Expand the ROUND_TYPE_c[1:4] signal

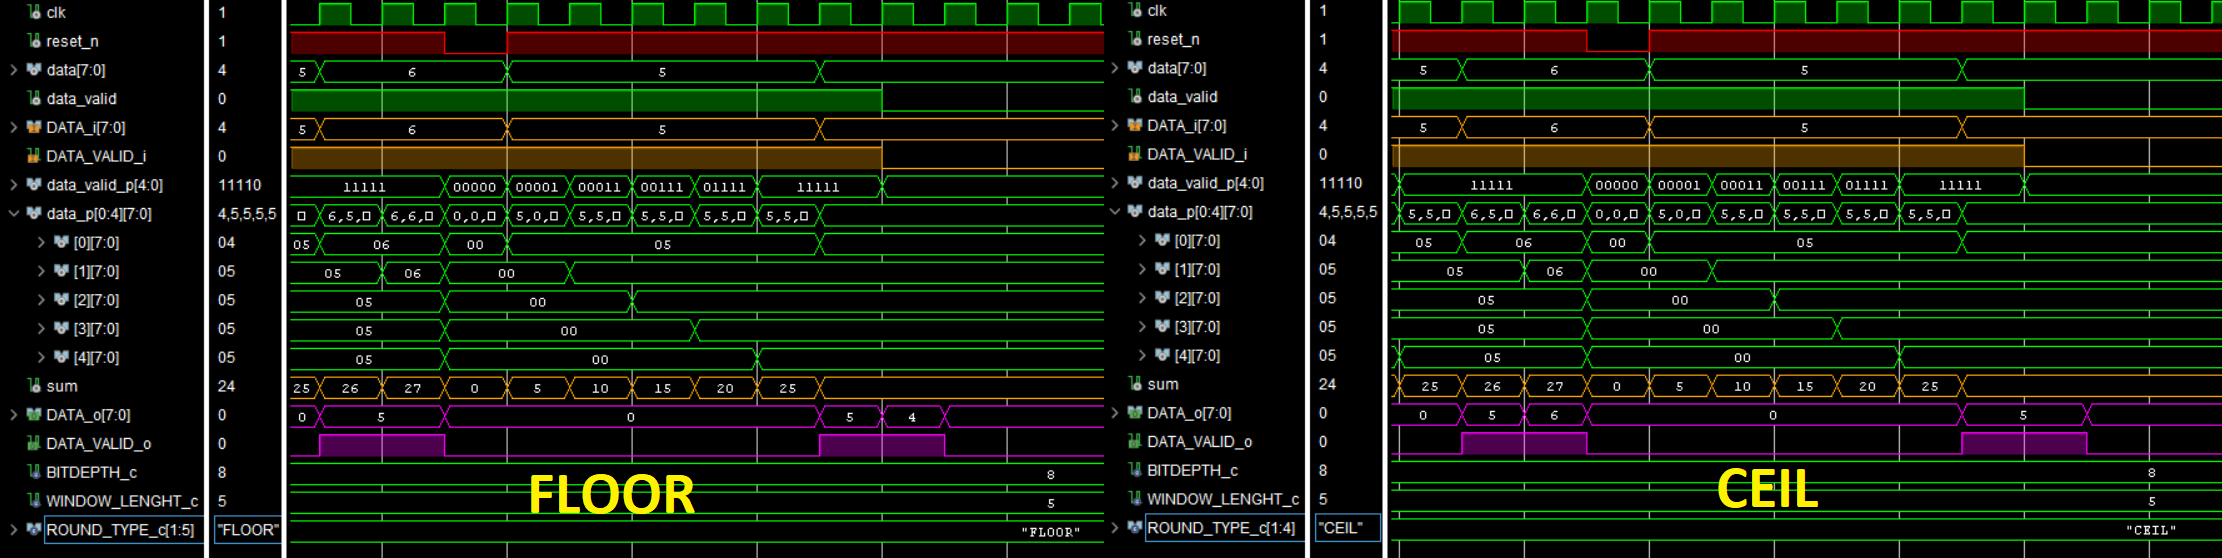click(x=1115, y=527)
